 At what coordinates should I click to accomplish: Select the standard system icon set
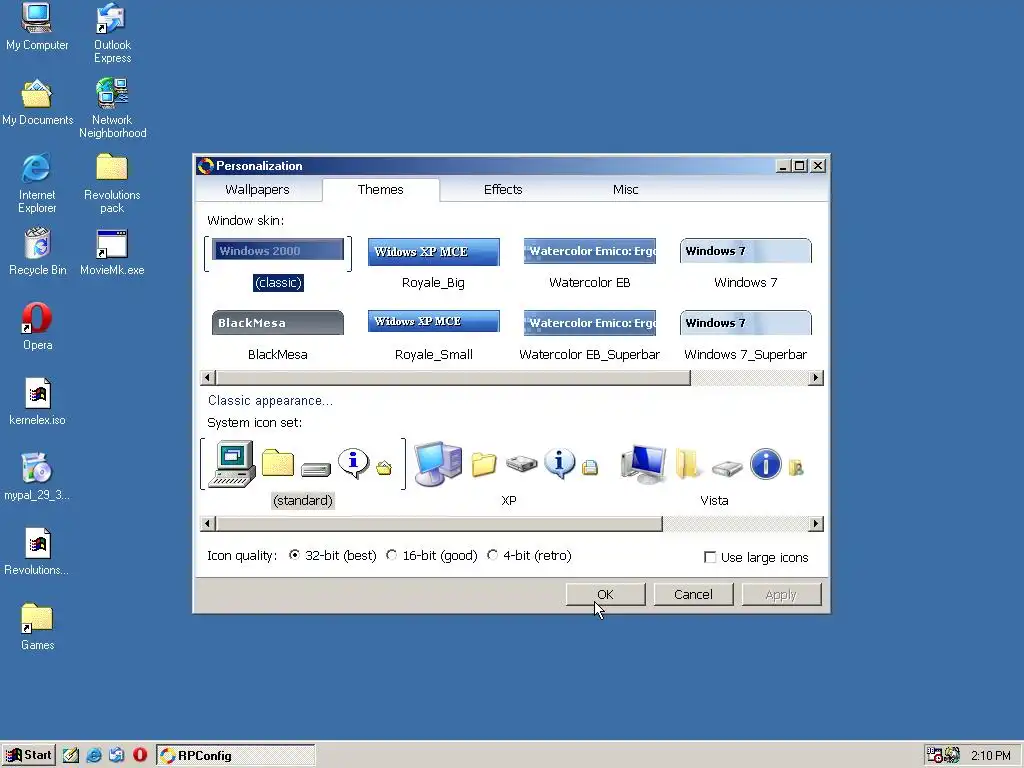tap(303, 475)
